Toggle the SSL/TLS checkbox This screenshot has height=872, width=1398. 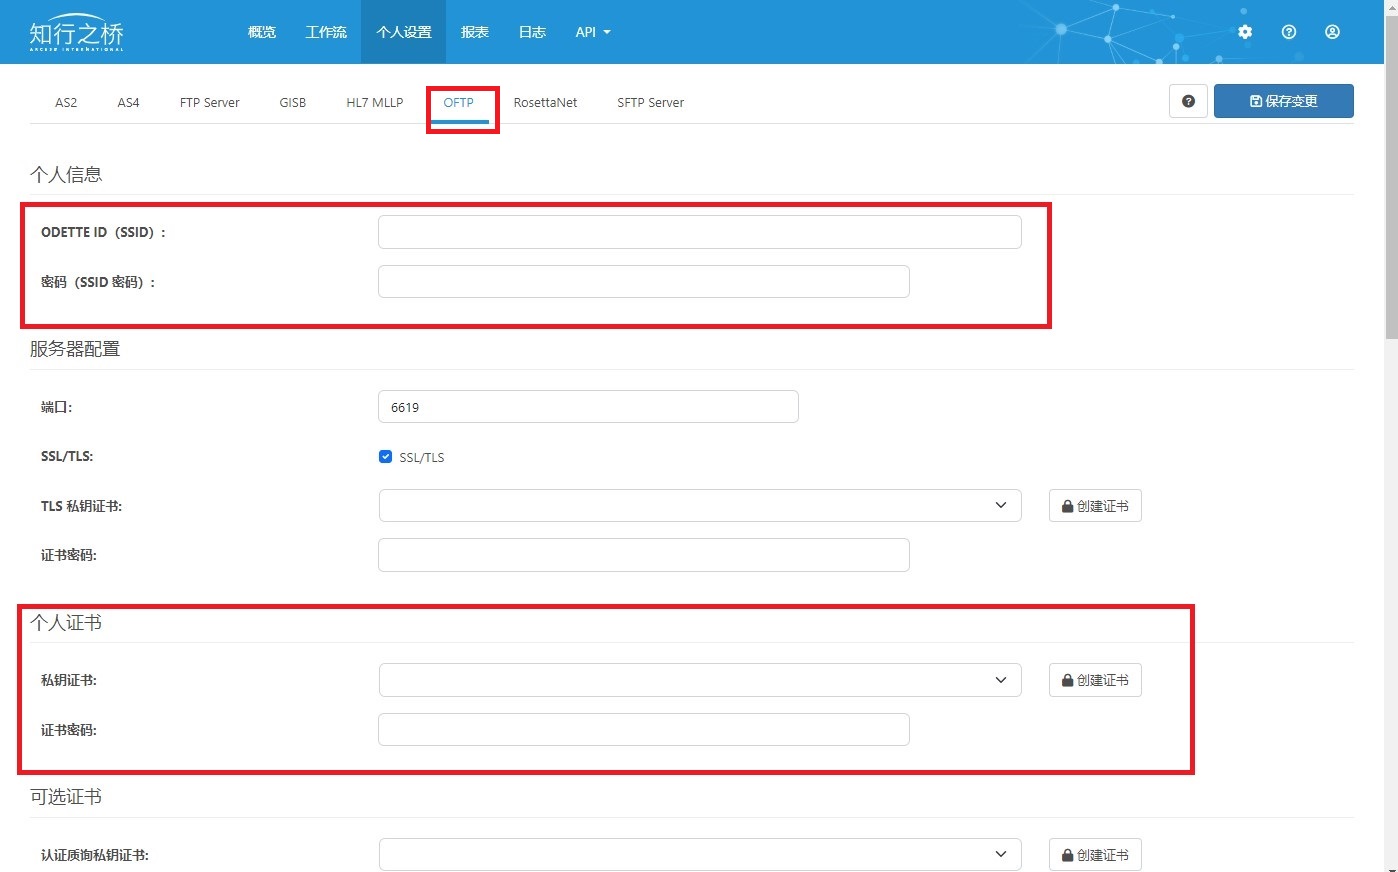point(385,457)
